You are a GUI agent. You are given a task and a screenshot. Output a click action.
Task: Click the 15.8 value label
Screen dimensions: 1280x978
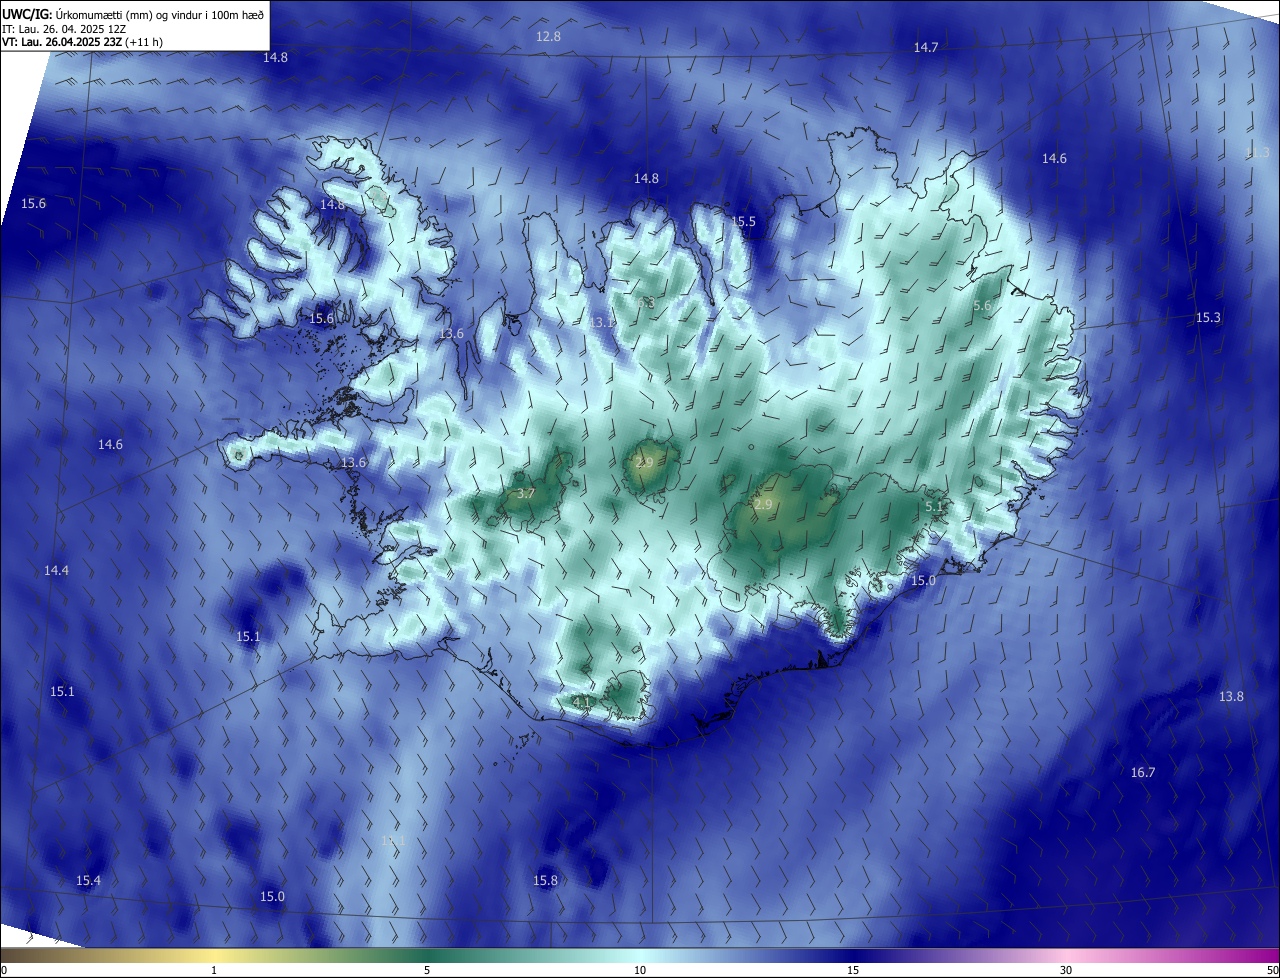click(x=545, y=881)
